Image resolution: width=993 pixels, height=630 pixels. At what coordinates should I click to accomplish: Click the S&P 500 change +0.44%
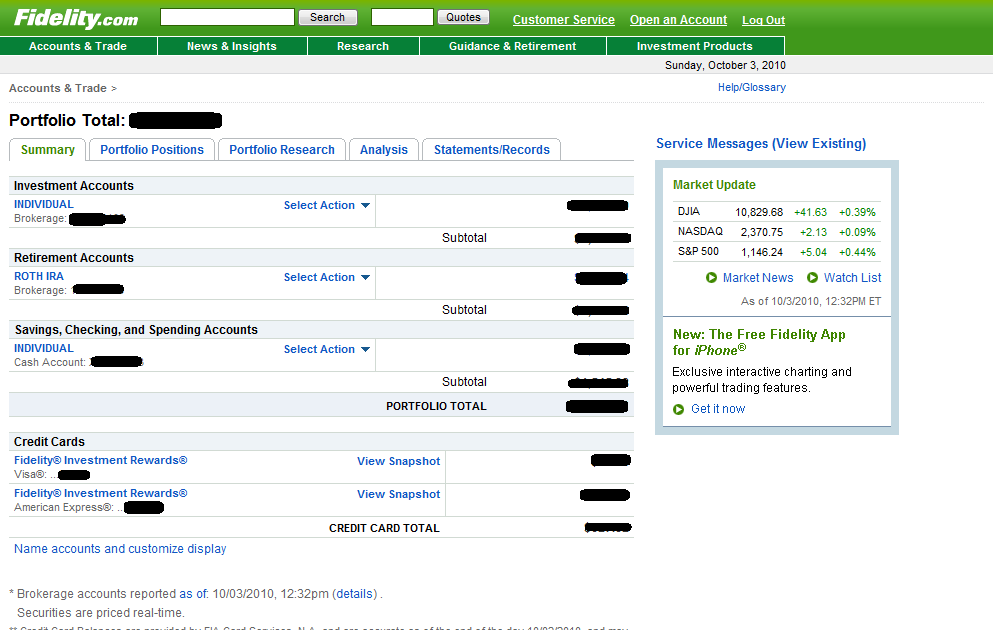[857, 252]
